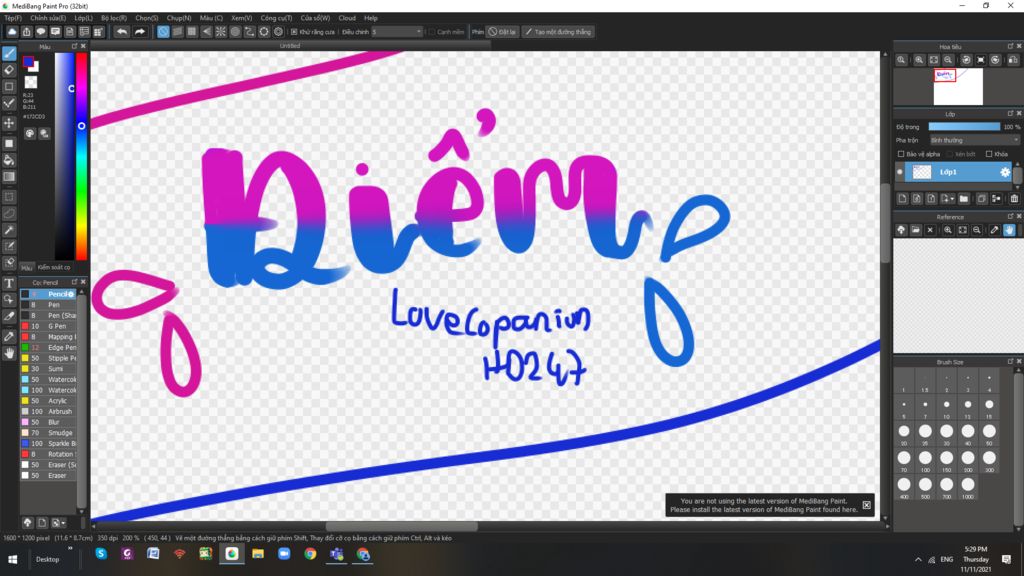Toggle the Cạnh mềm checkbox
This screenshot has height=576, width=1024.
tap(431, 31)
